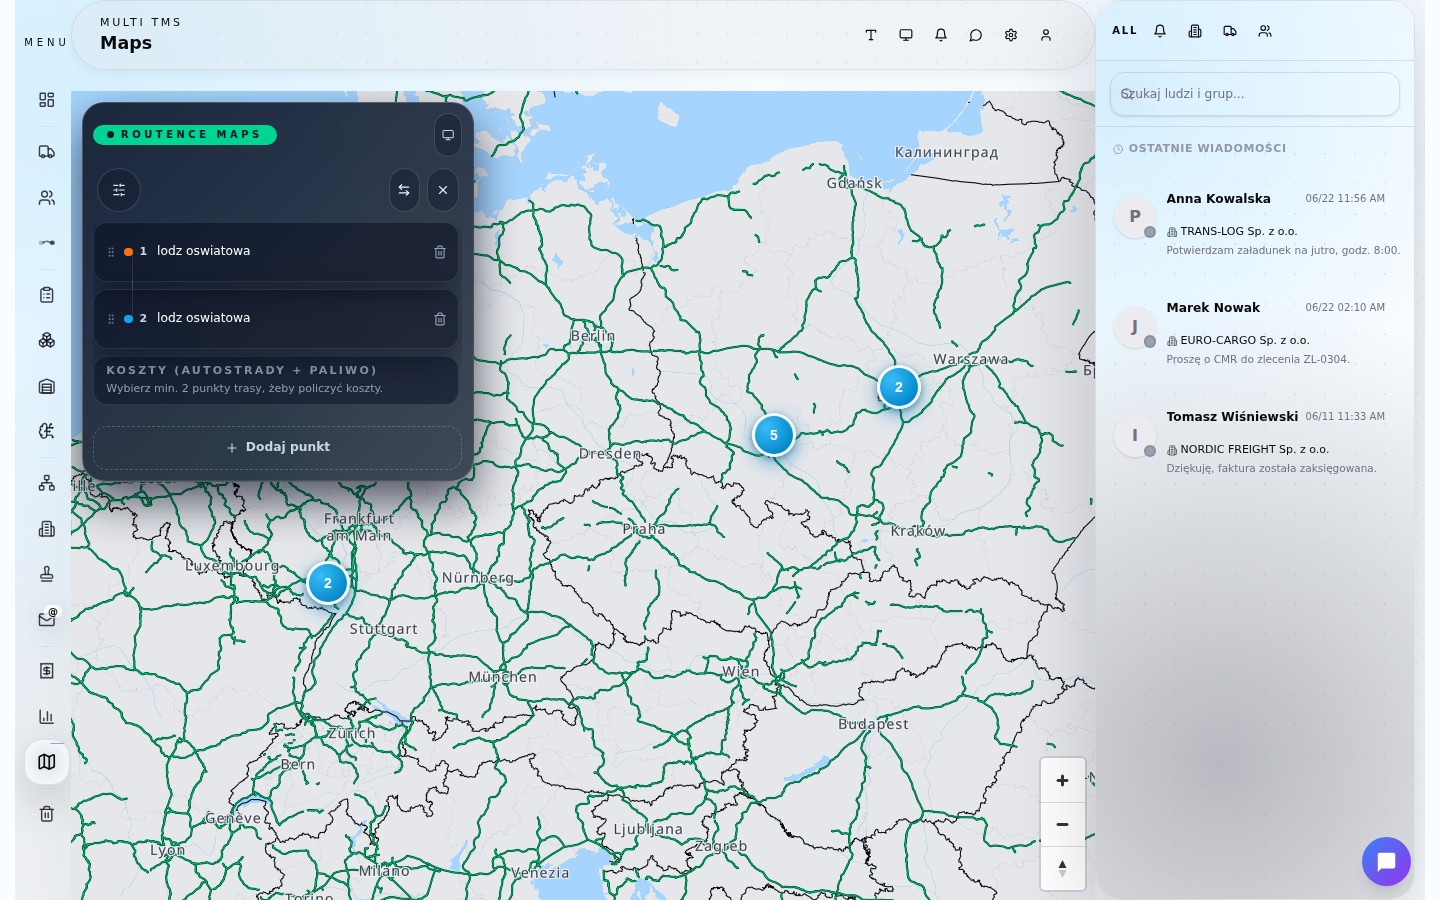This screenshot has width=1440, height=900.
Task: Open the euro currency icon in sidebar
Action: [x=46, y=432]
